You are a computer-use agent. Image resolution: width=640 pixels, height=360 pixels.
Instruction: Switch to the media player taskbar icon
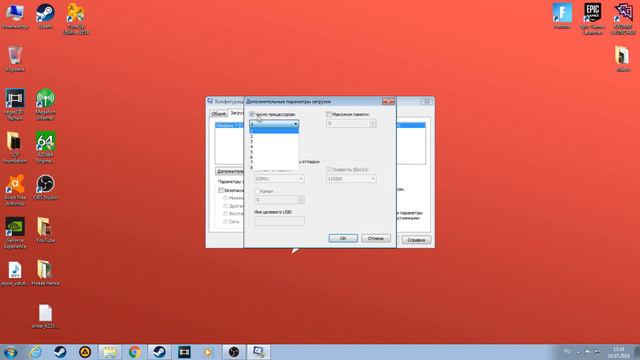[x=209, y=352]
